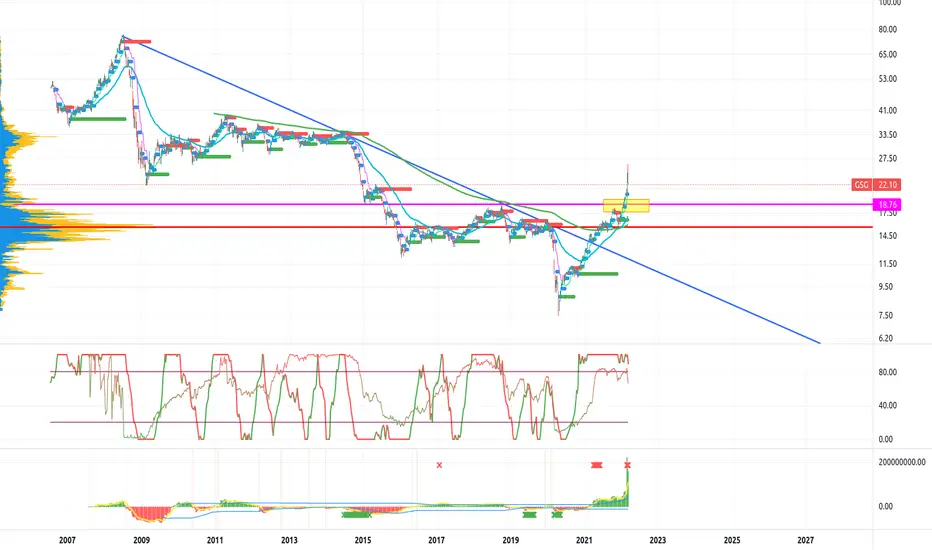Click the 33.50 price scale value

(887, 134)
